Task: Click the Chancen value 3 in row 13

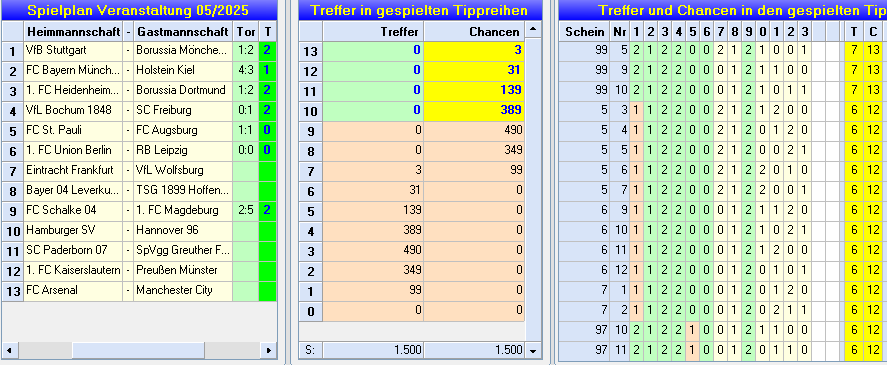Action: pyautogui.click(x=475, y=51)
